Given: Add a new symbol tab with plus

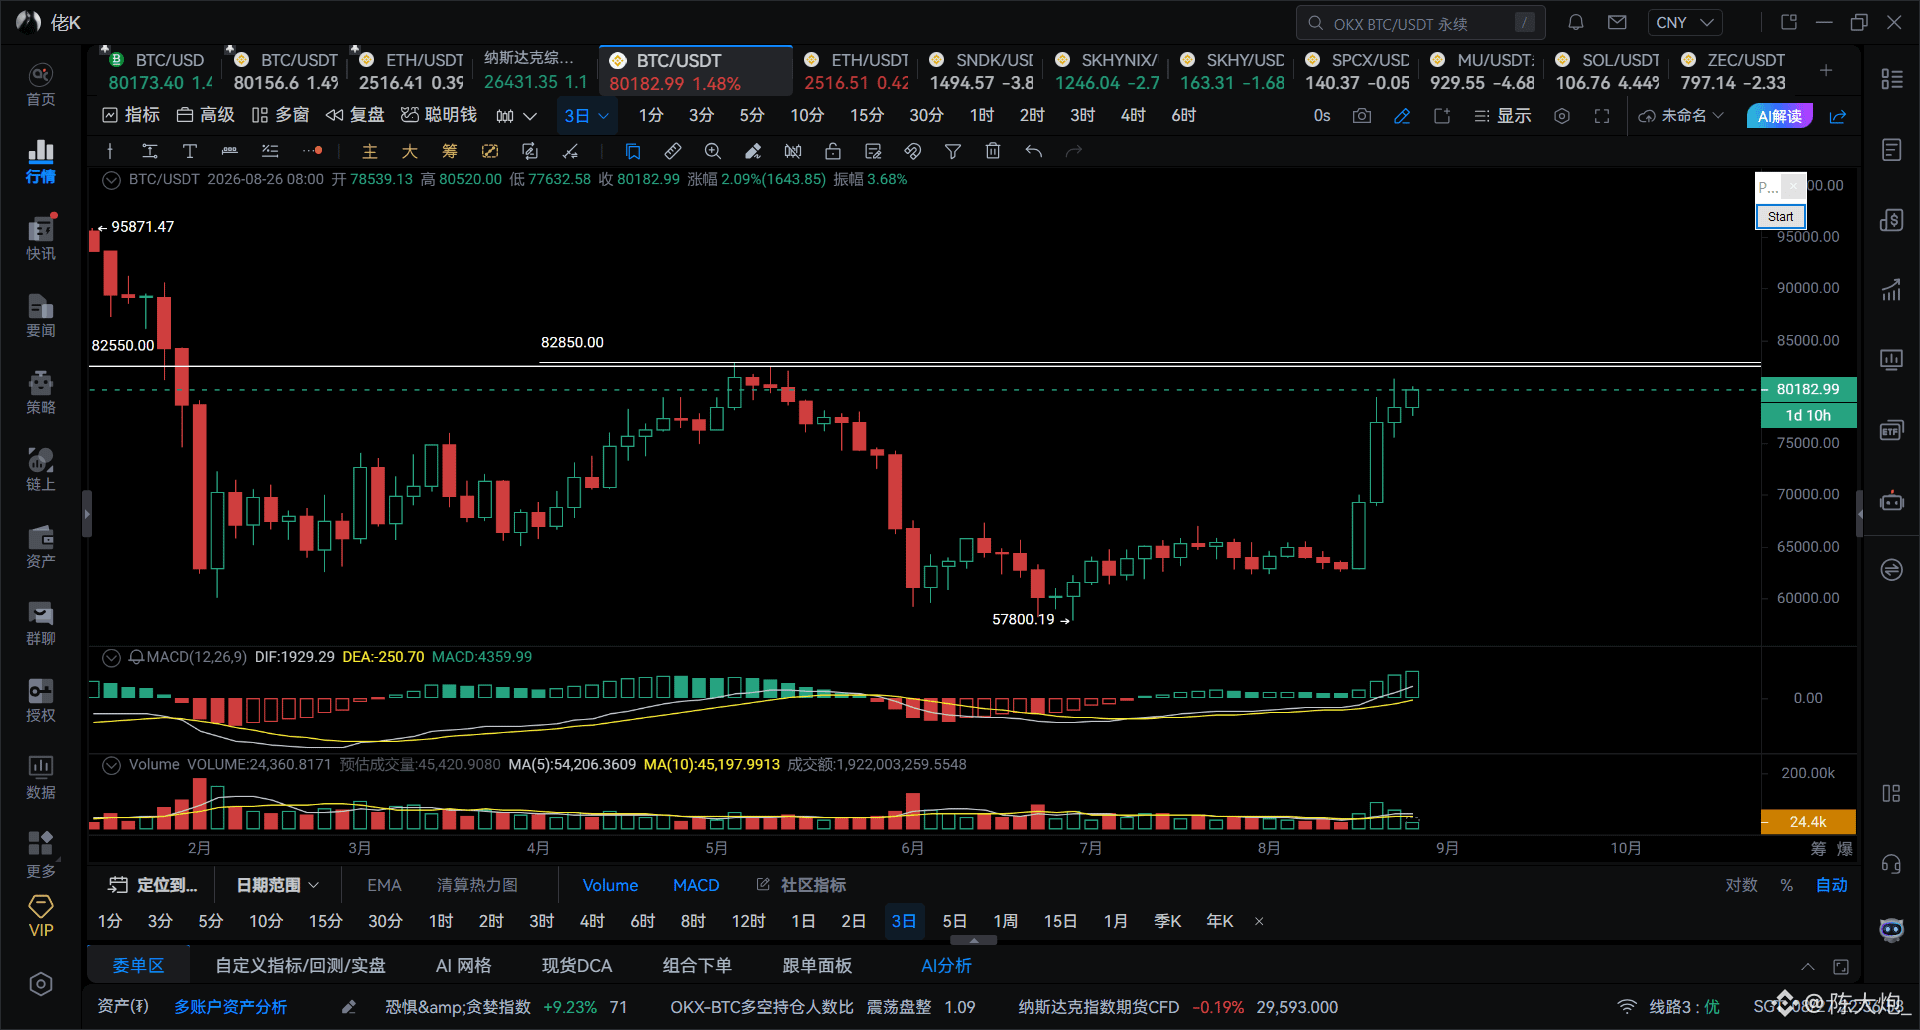Looking at the screenshot, I should 1826,70.
